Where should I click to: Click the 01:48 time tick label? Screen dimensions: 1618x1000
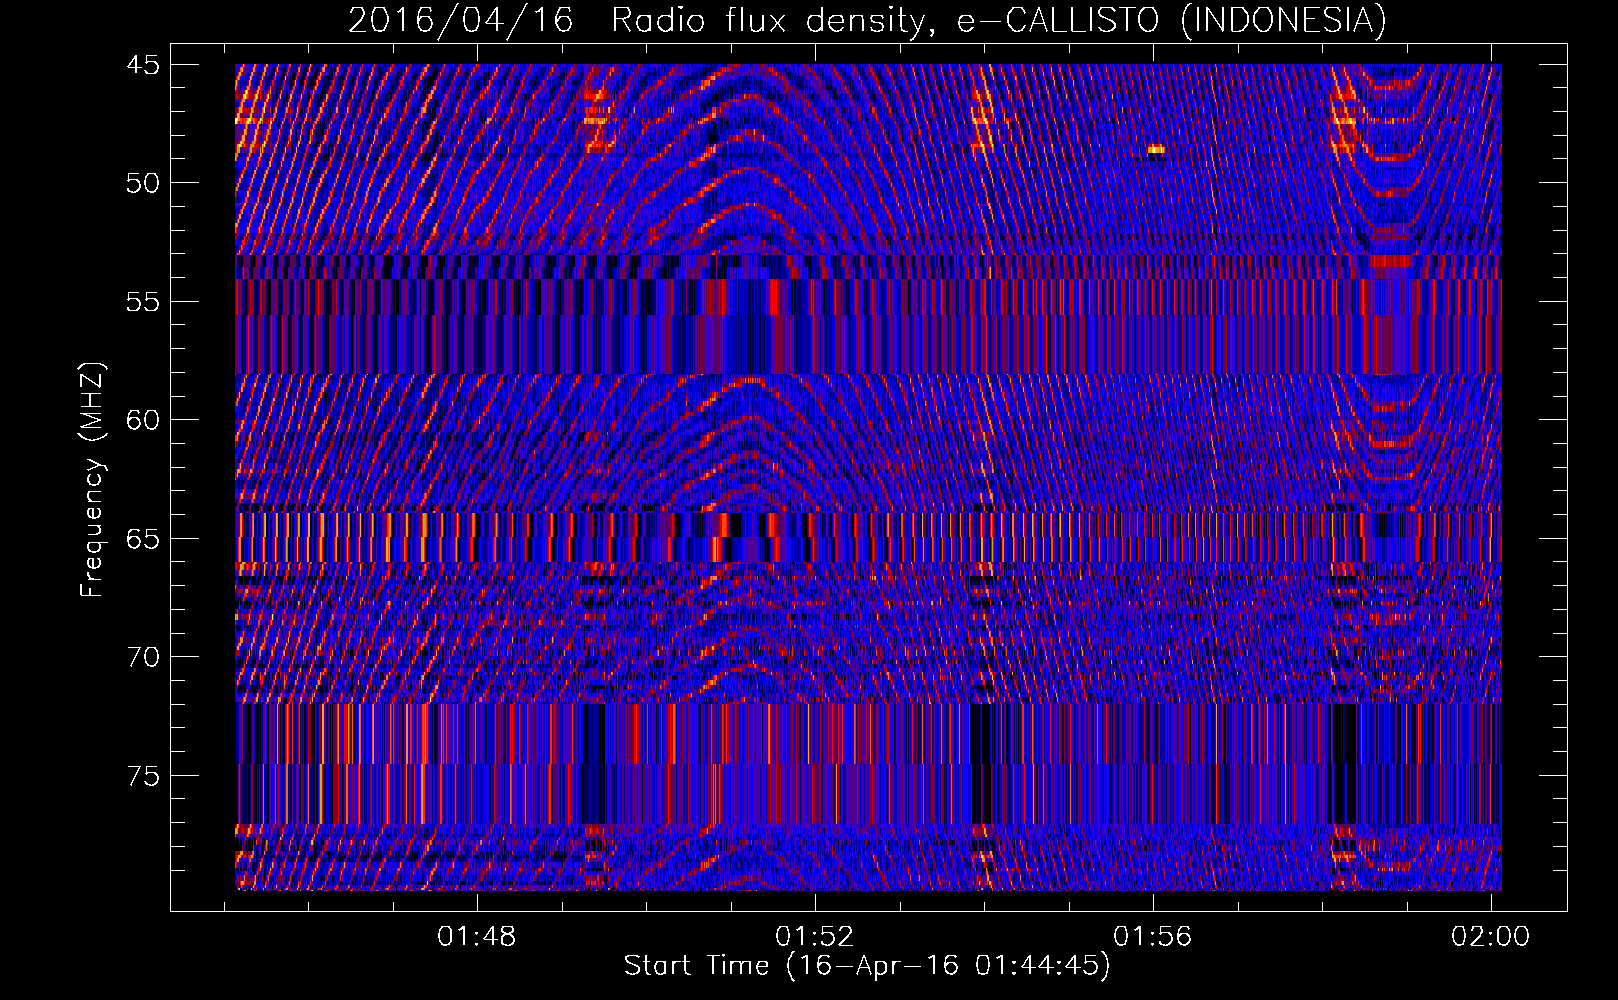click(477, 936)
